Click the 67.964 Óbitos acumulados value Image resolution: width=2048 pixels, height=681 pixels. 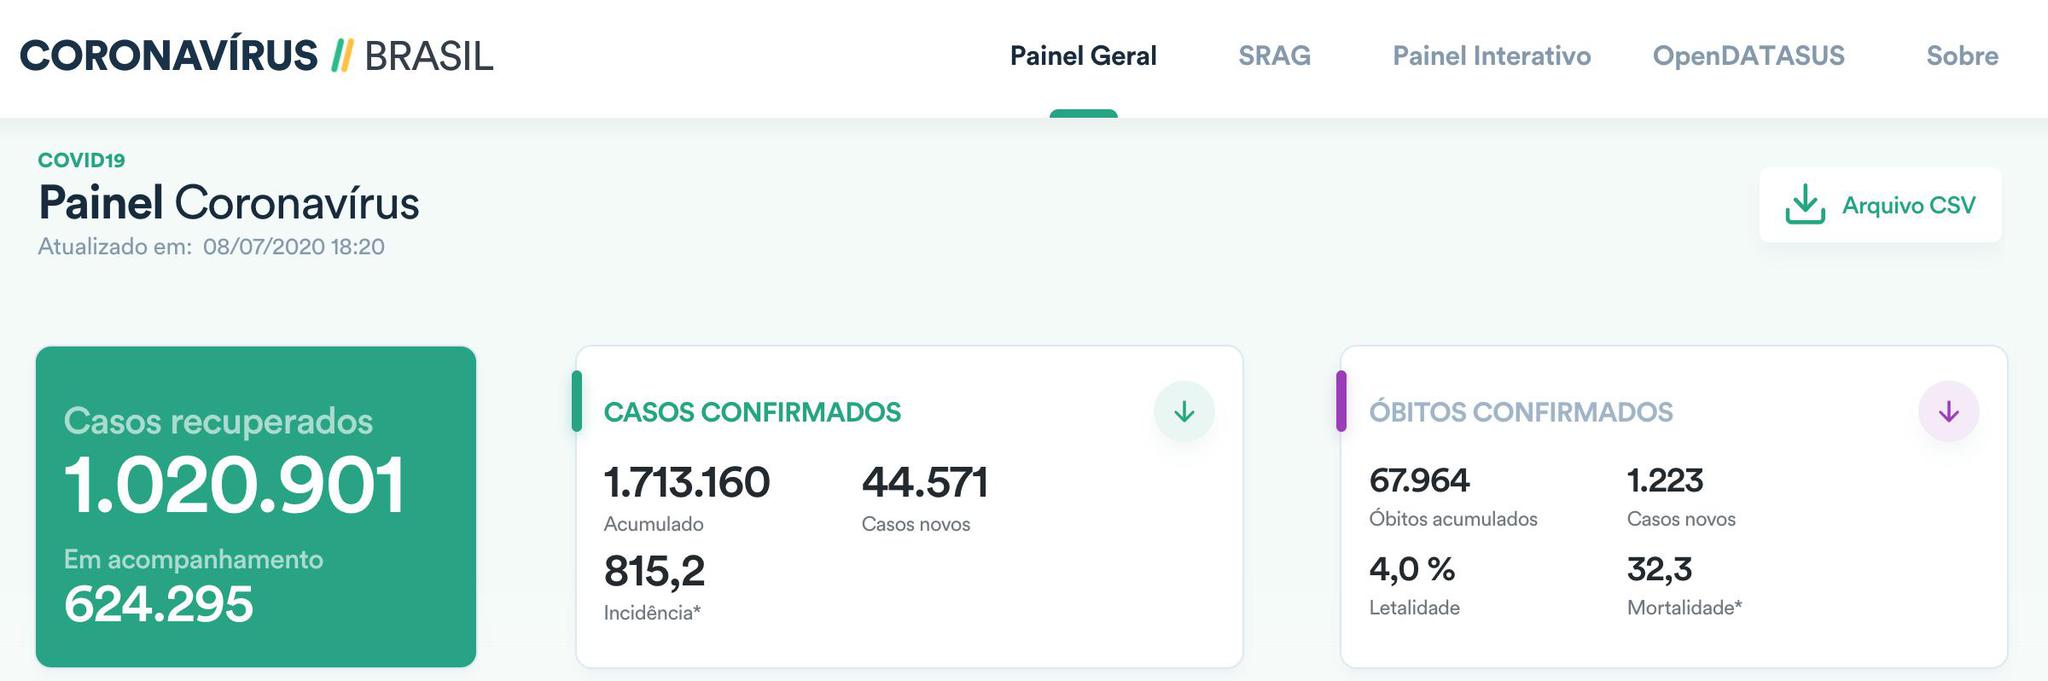(x=1419, y=480)
